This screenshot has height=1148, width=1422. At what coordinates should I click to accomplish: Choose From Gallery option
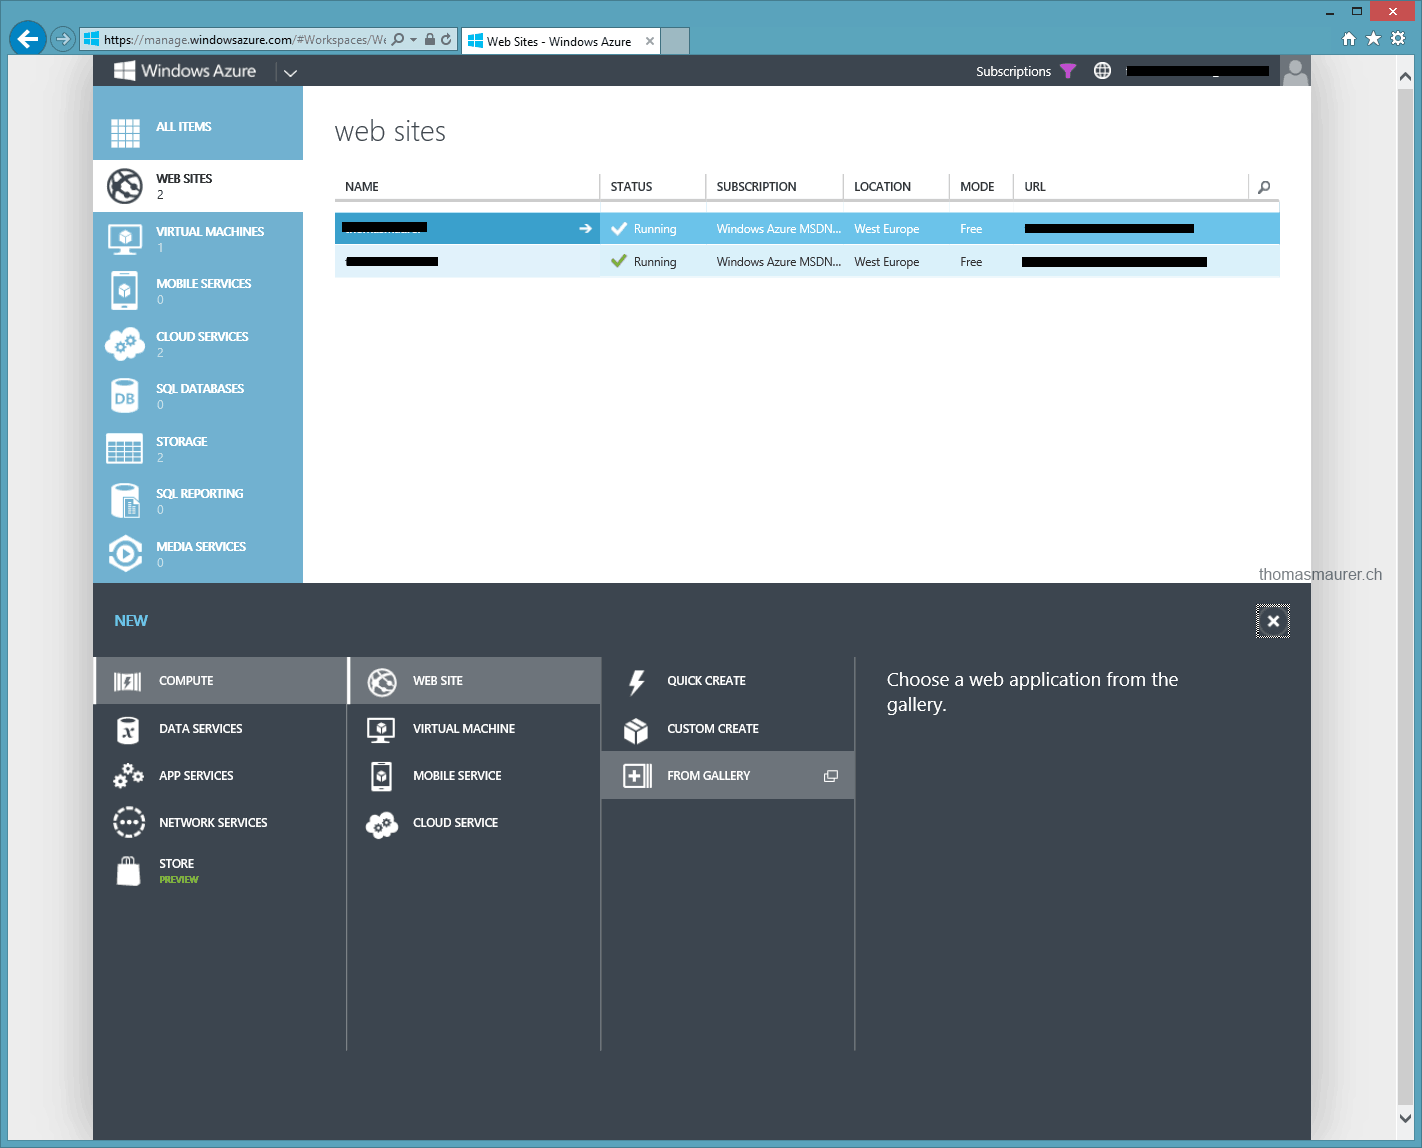click(728, 776)
